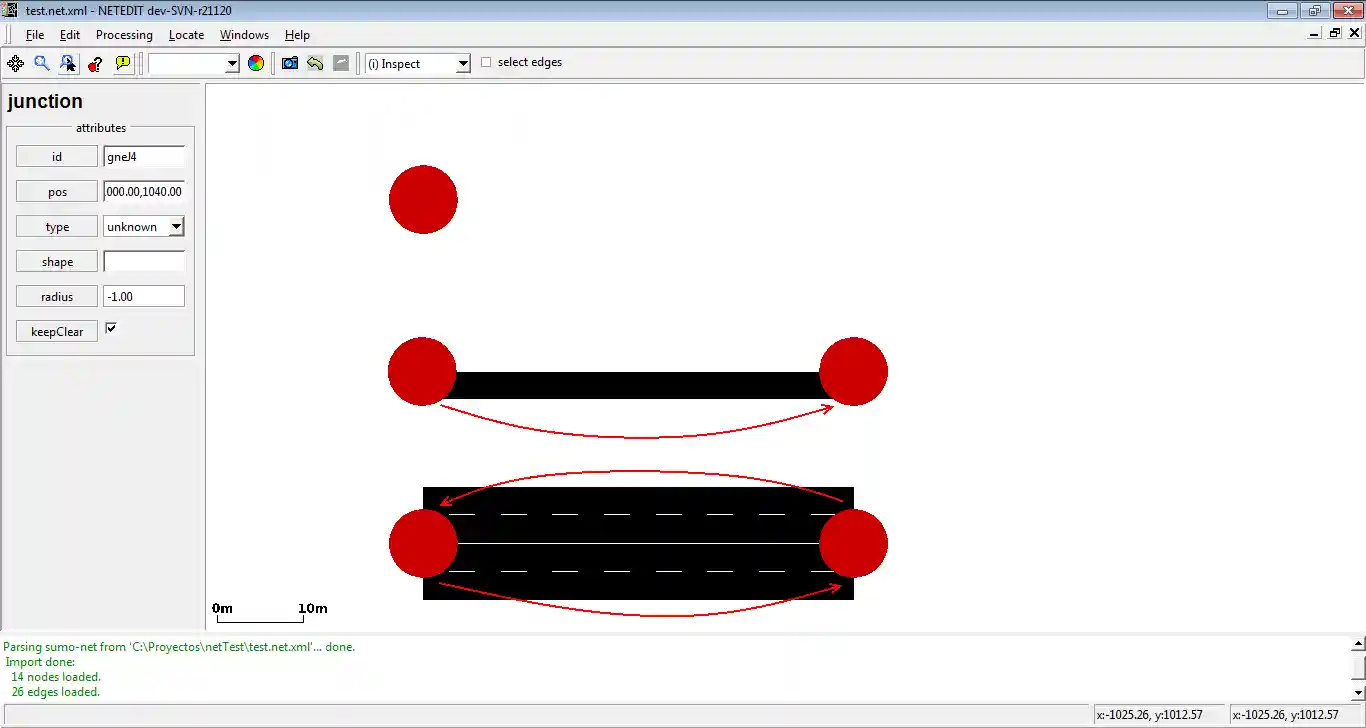Open the Edit menu
This screenshot has width=1366, height=728.
(x=70, y=35)
